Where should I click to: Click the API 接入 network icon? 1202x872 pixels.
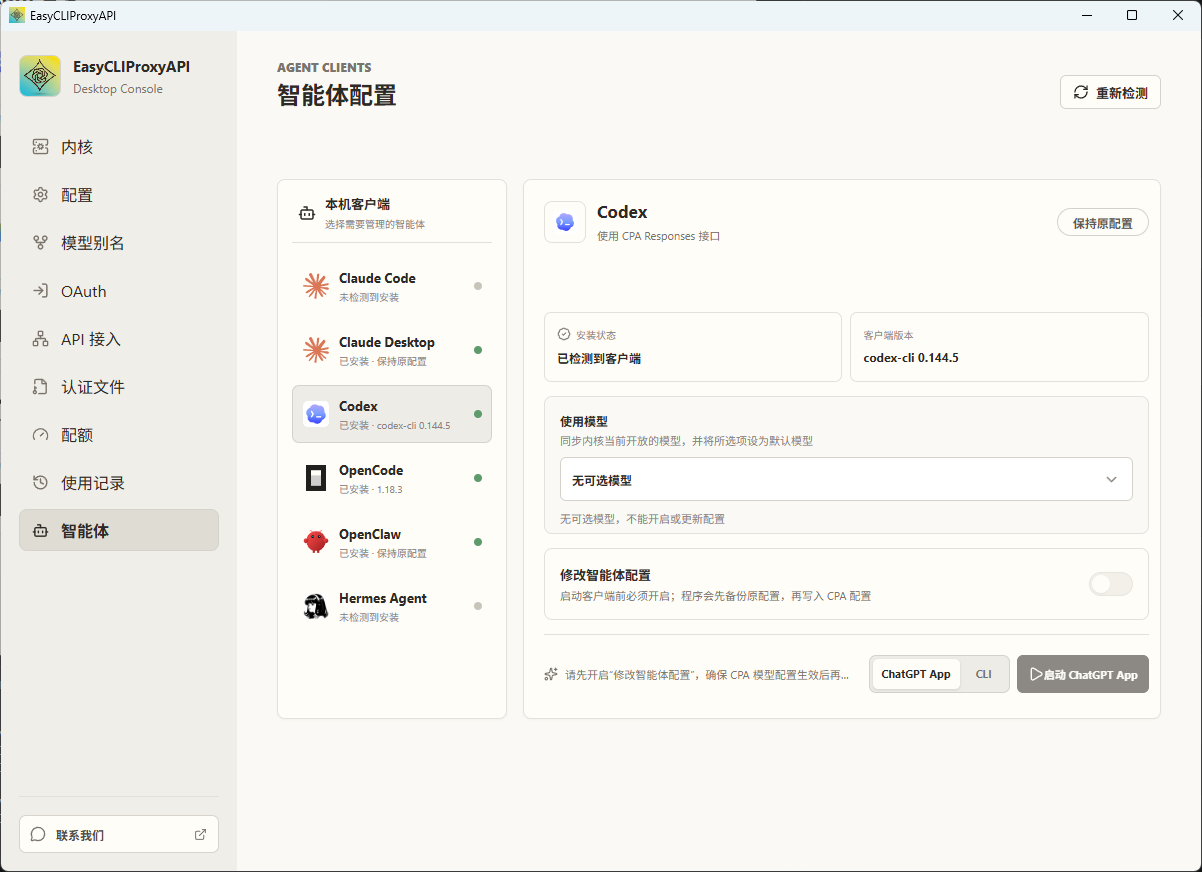coord(40,339)
